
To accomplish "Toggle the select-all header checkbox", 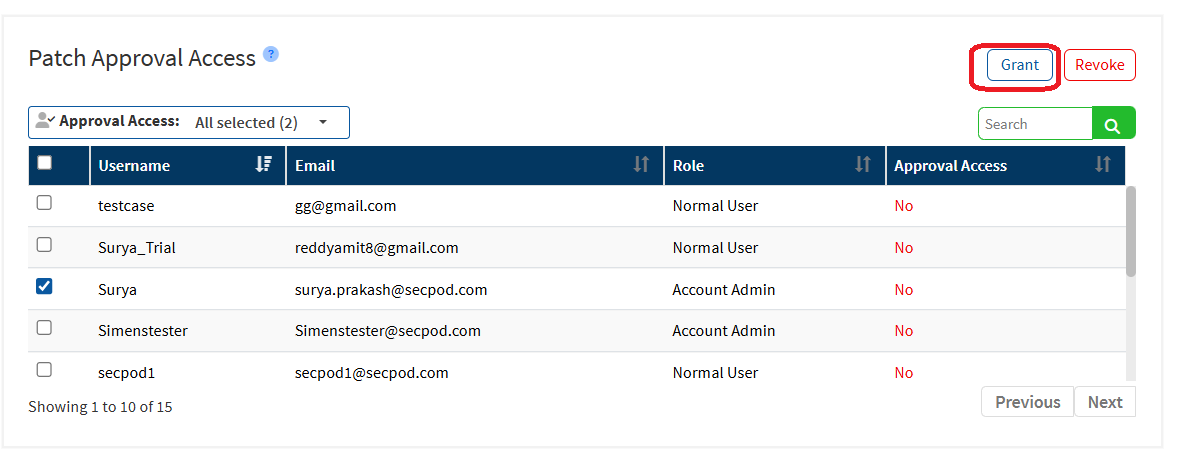I will [x=44, y=163].
